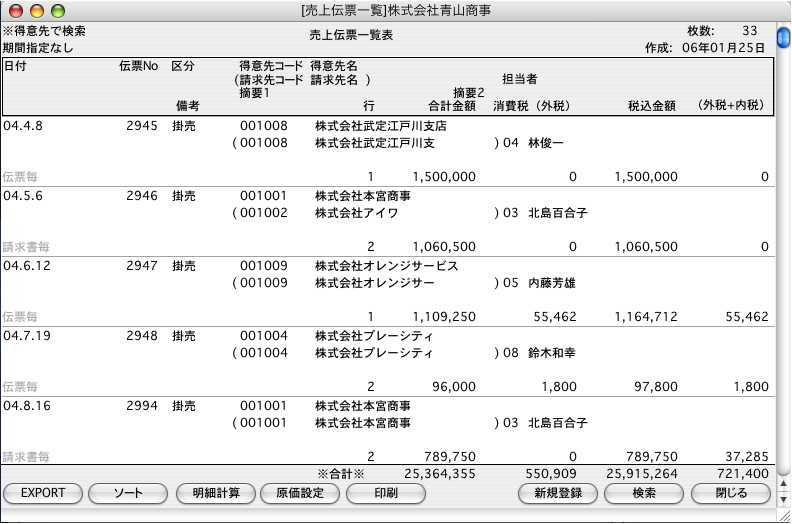Select slip number 2994 row

(142, 407)
